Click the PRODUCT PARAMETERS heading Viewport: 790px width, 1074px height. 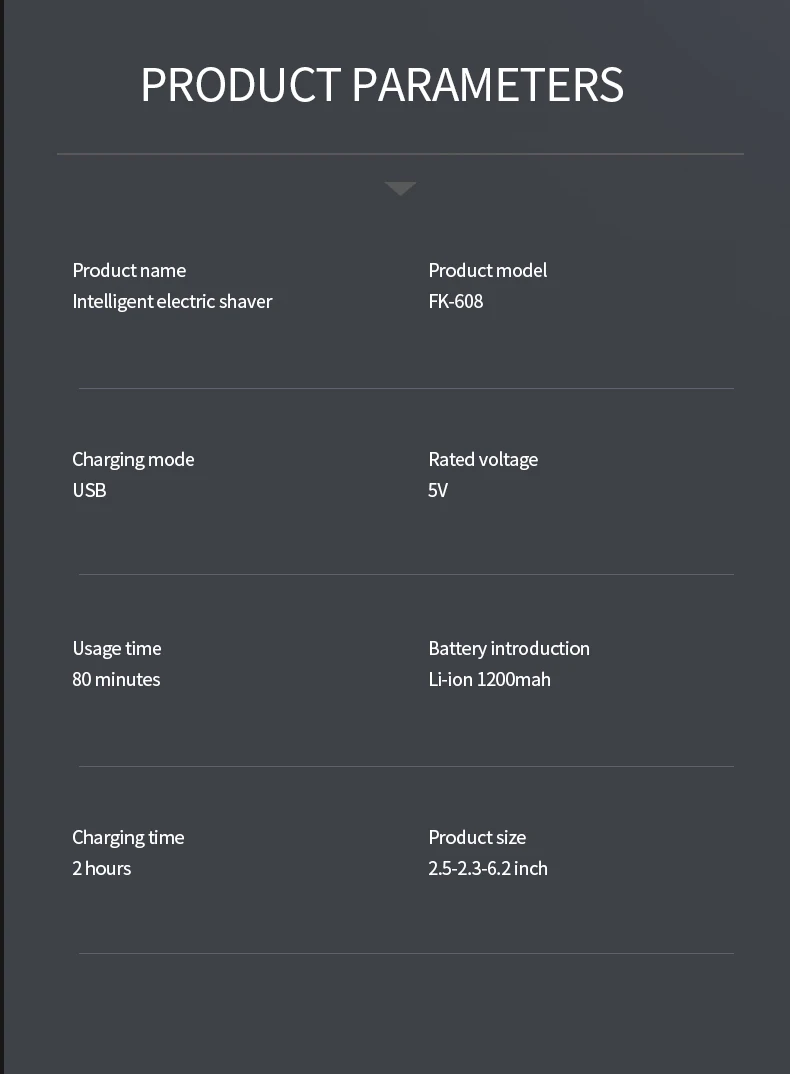[382, 85]
